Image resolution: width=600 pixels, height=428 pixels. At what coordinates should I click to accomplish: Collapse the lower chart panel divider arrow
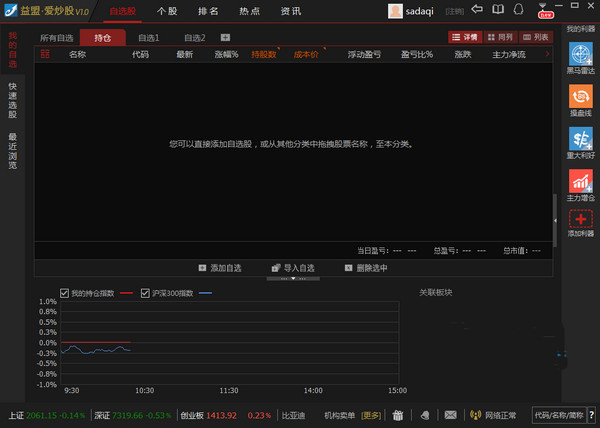[293, 278]
